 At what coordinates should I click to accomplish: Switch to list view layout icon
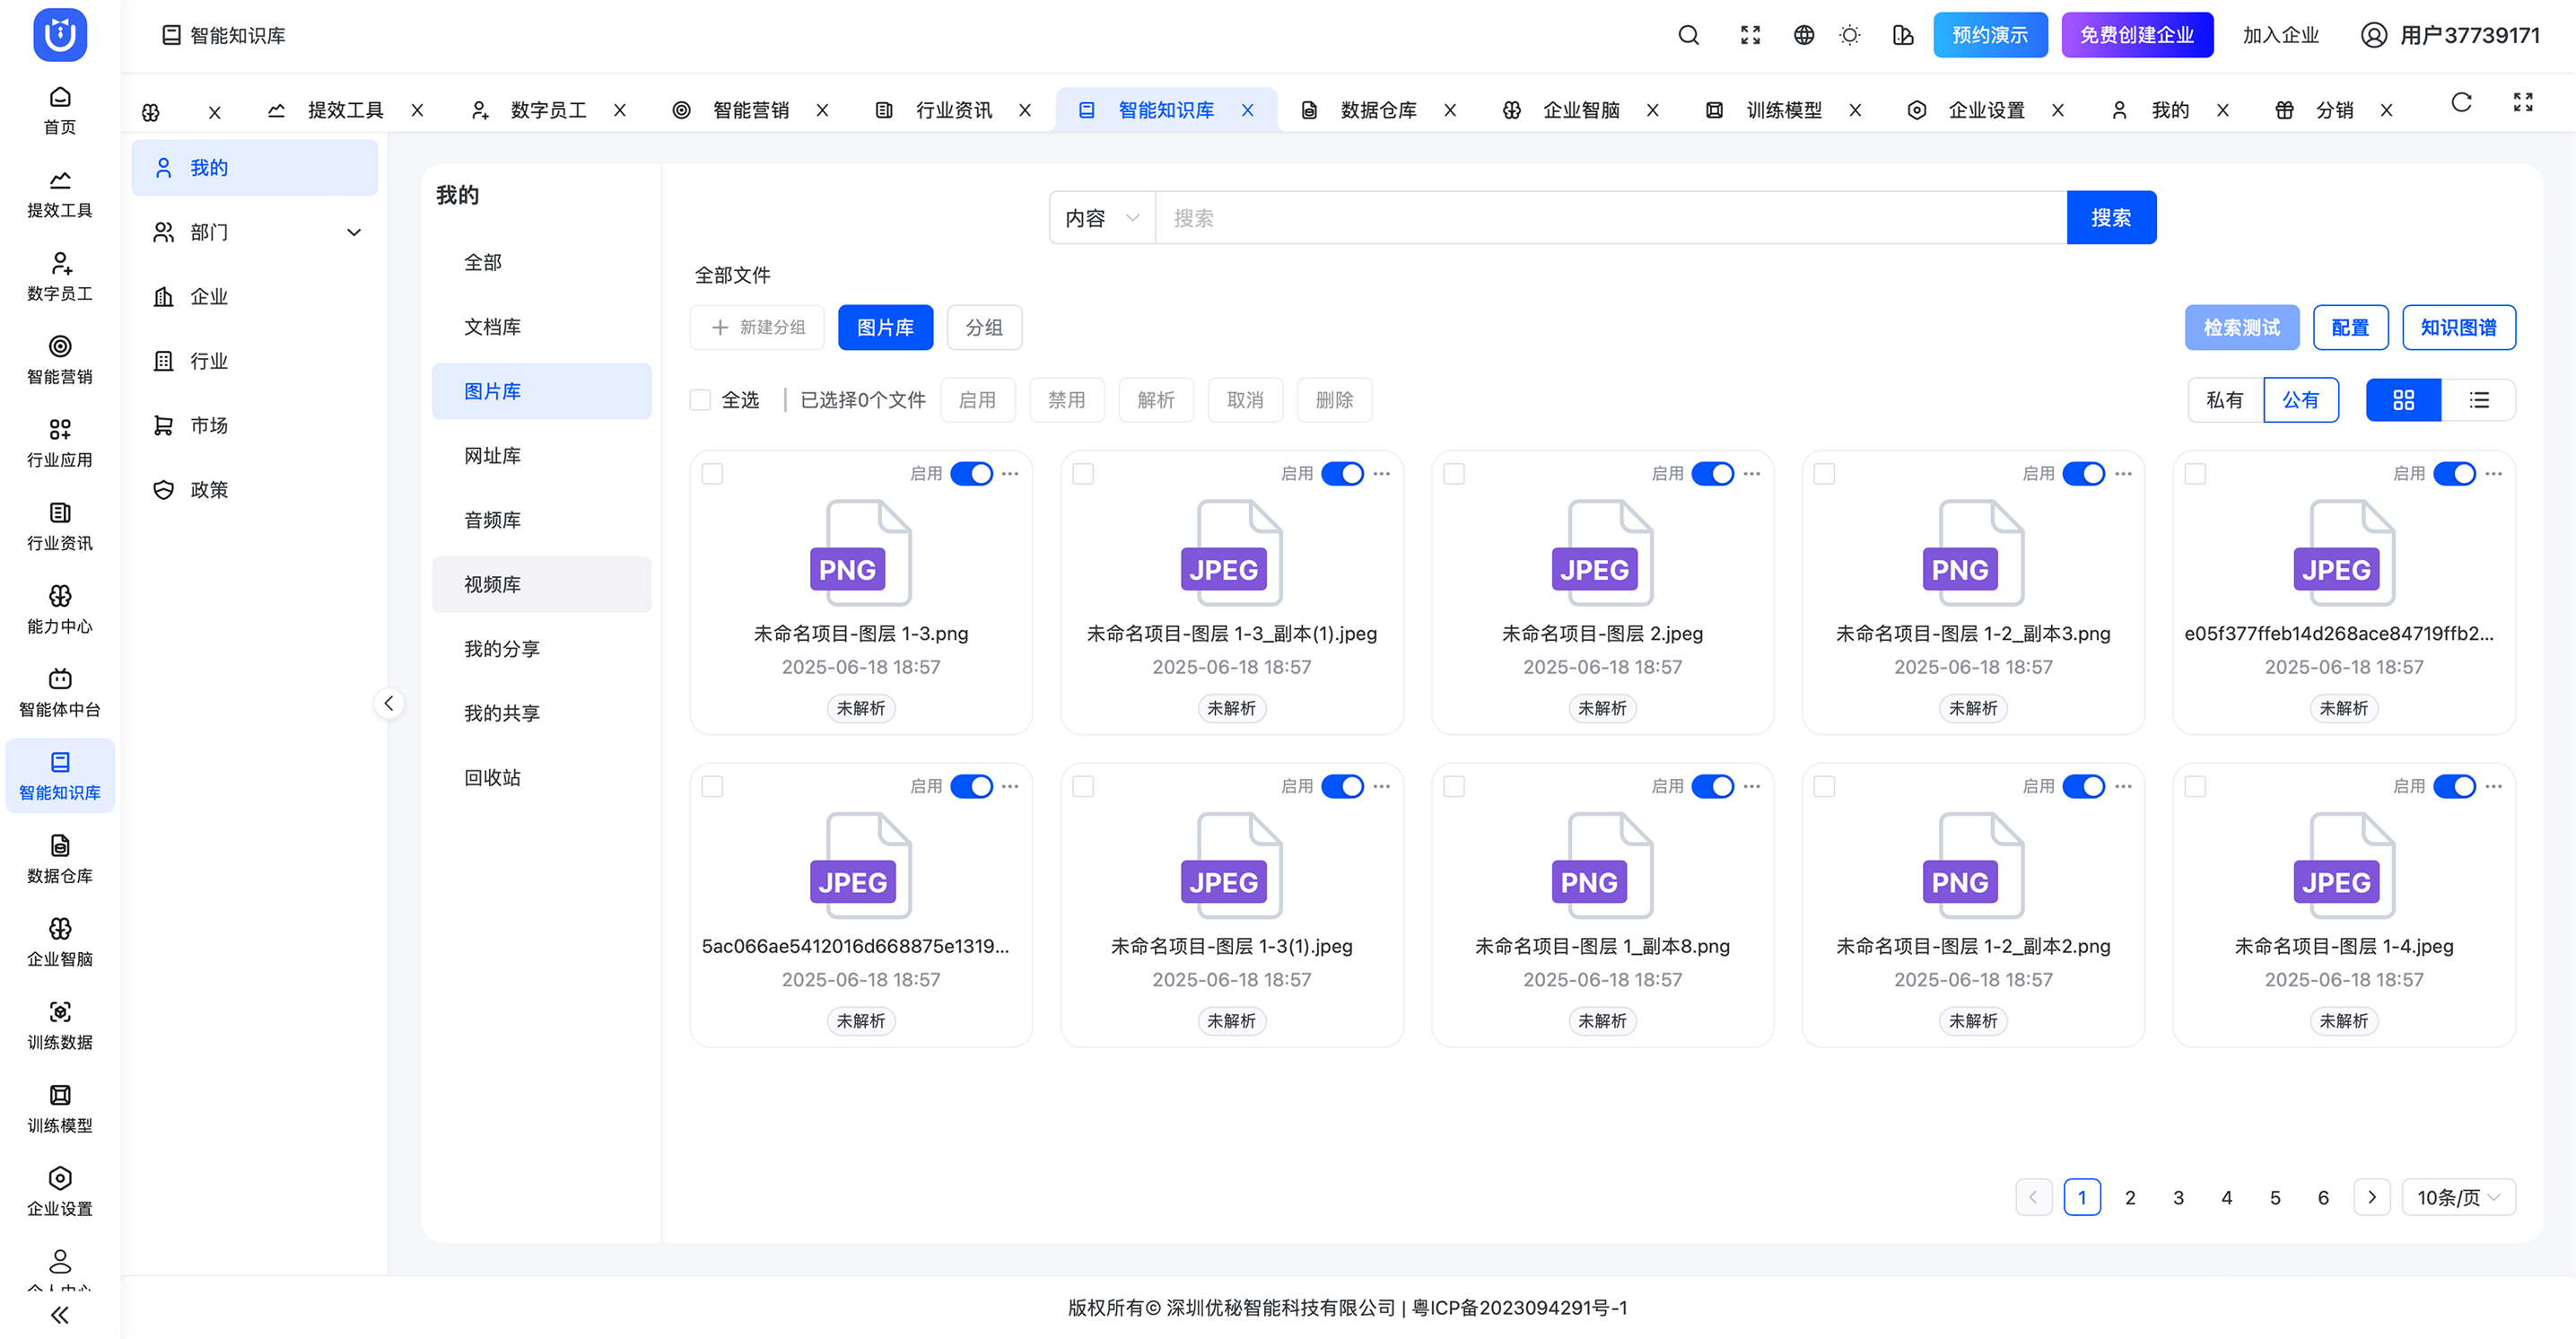click(x=2478, y=400)
